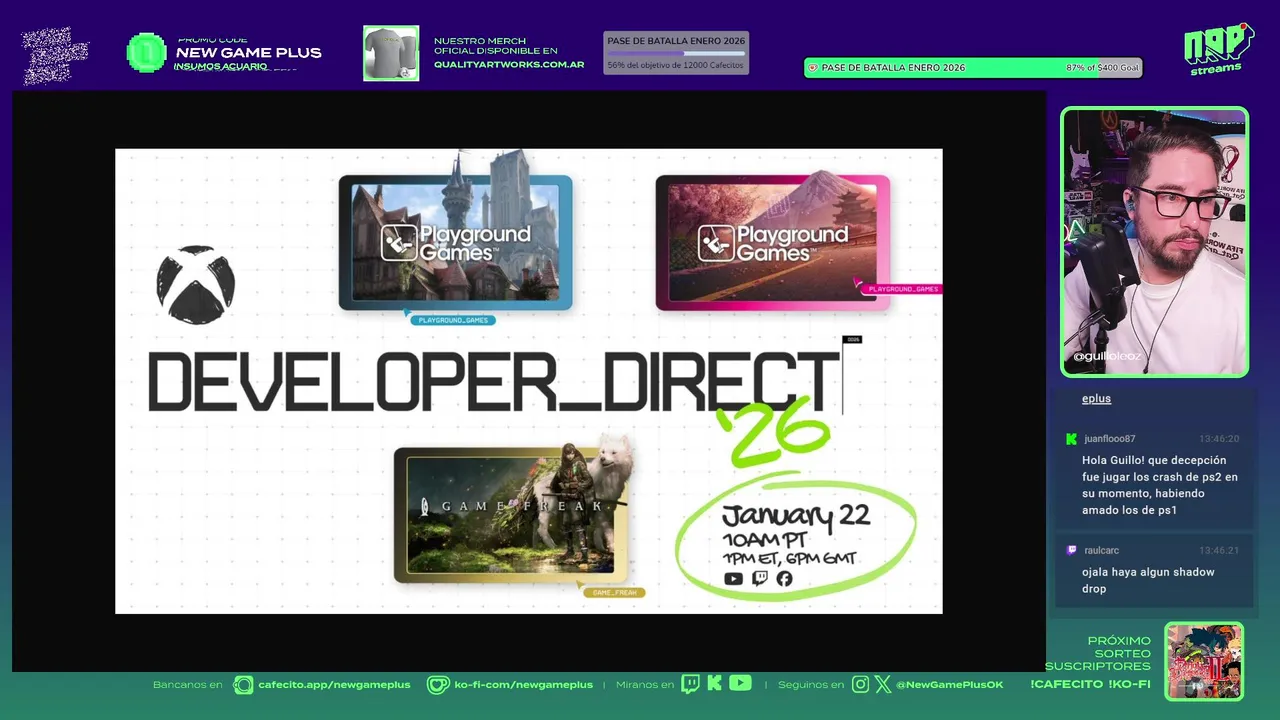The image size is (1280, 720).
Task: Click the !CAFECITO !KO-FI command text
Action: pyautogui.click(x=1090, y=685)
